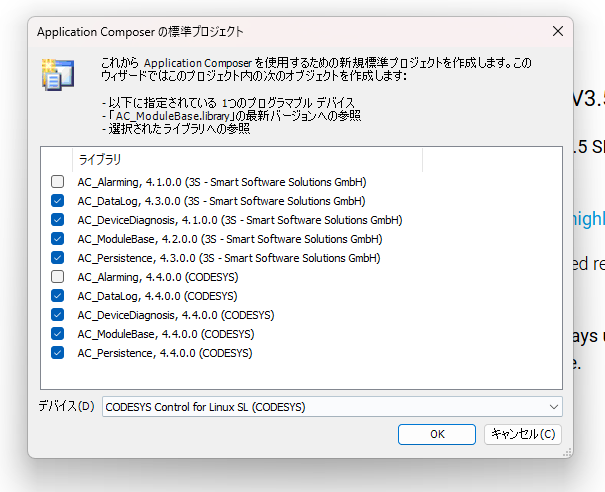Check AC_Alarming 4.4.0.0 CODESYS checkbox
Screen dimensions: 605x492
[57, 276]
